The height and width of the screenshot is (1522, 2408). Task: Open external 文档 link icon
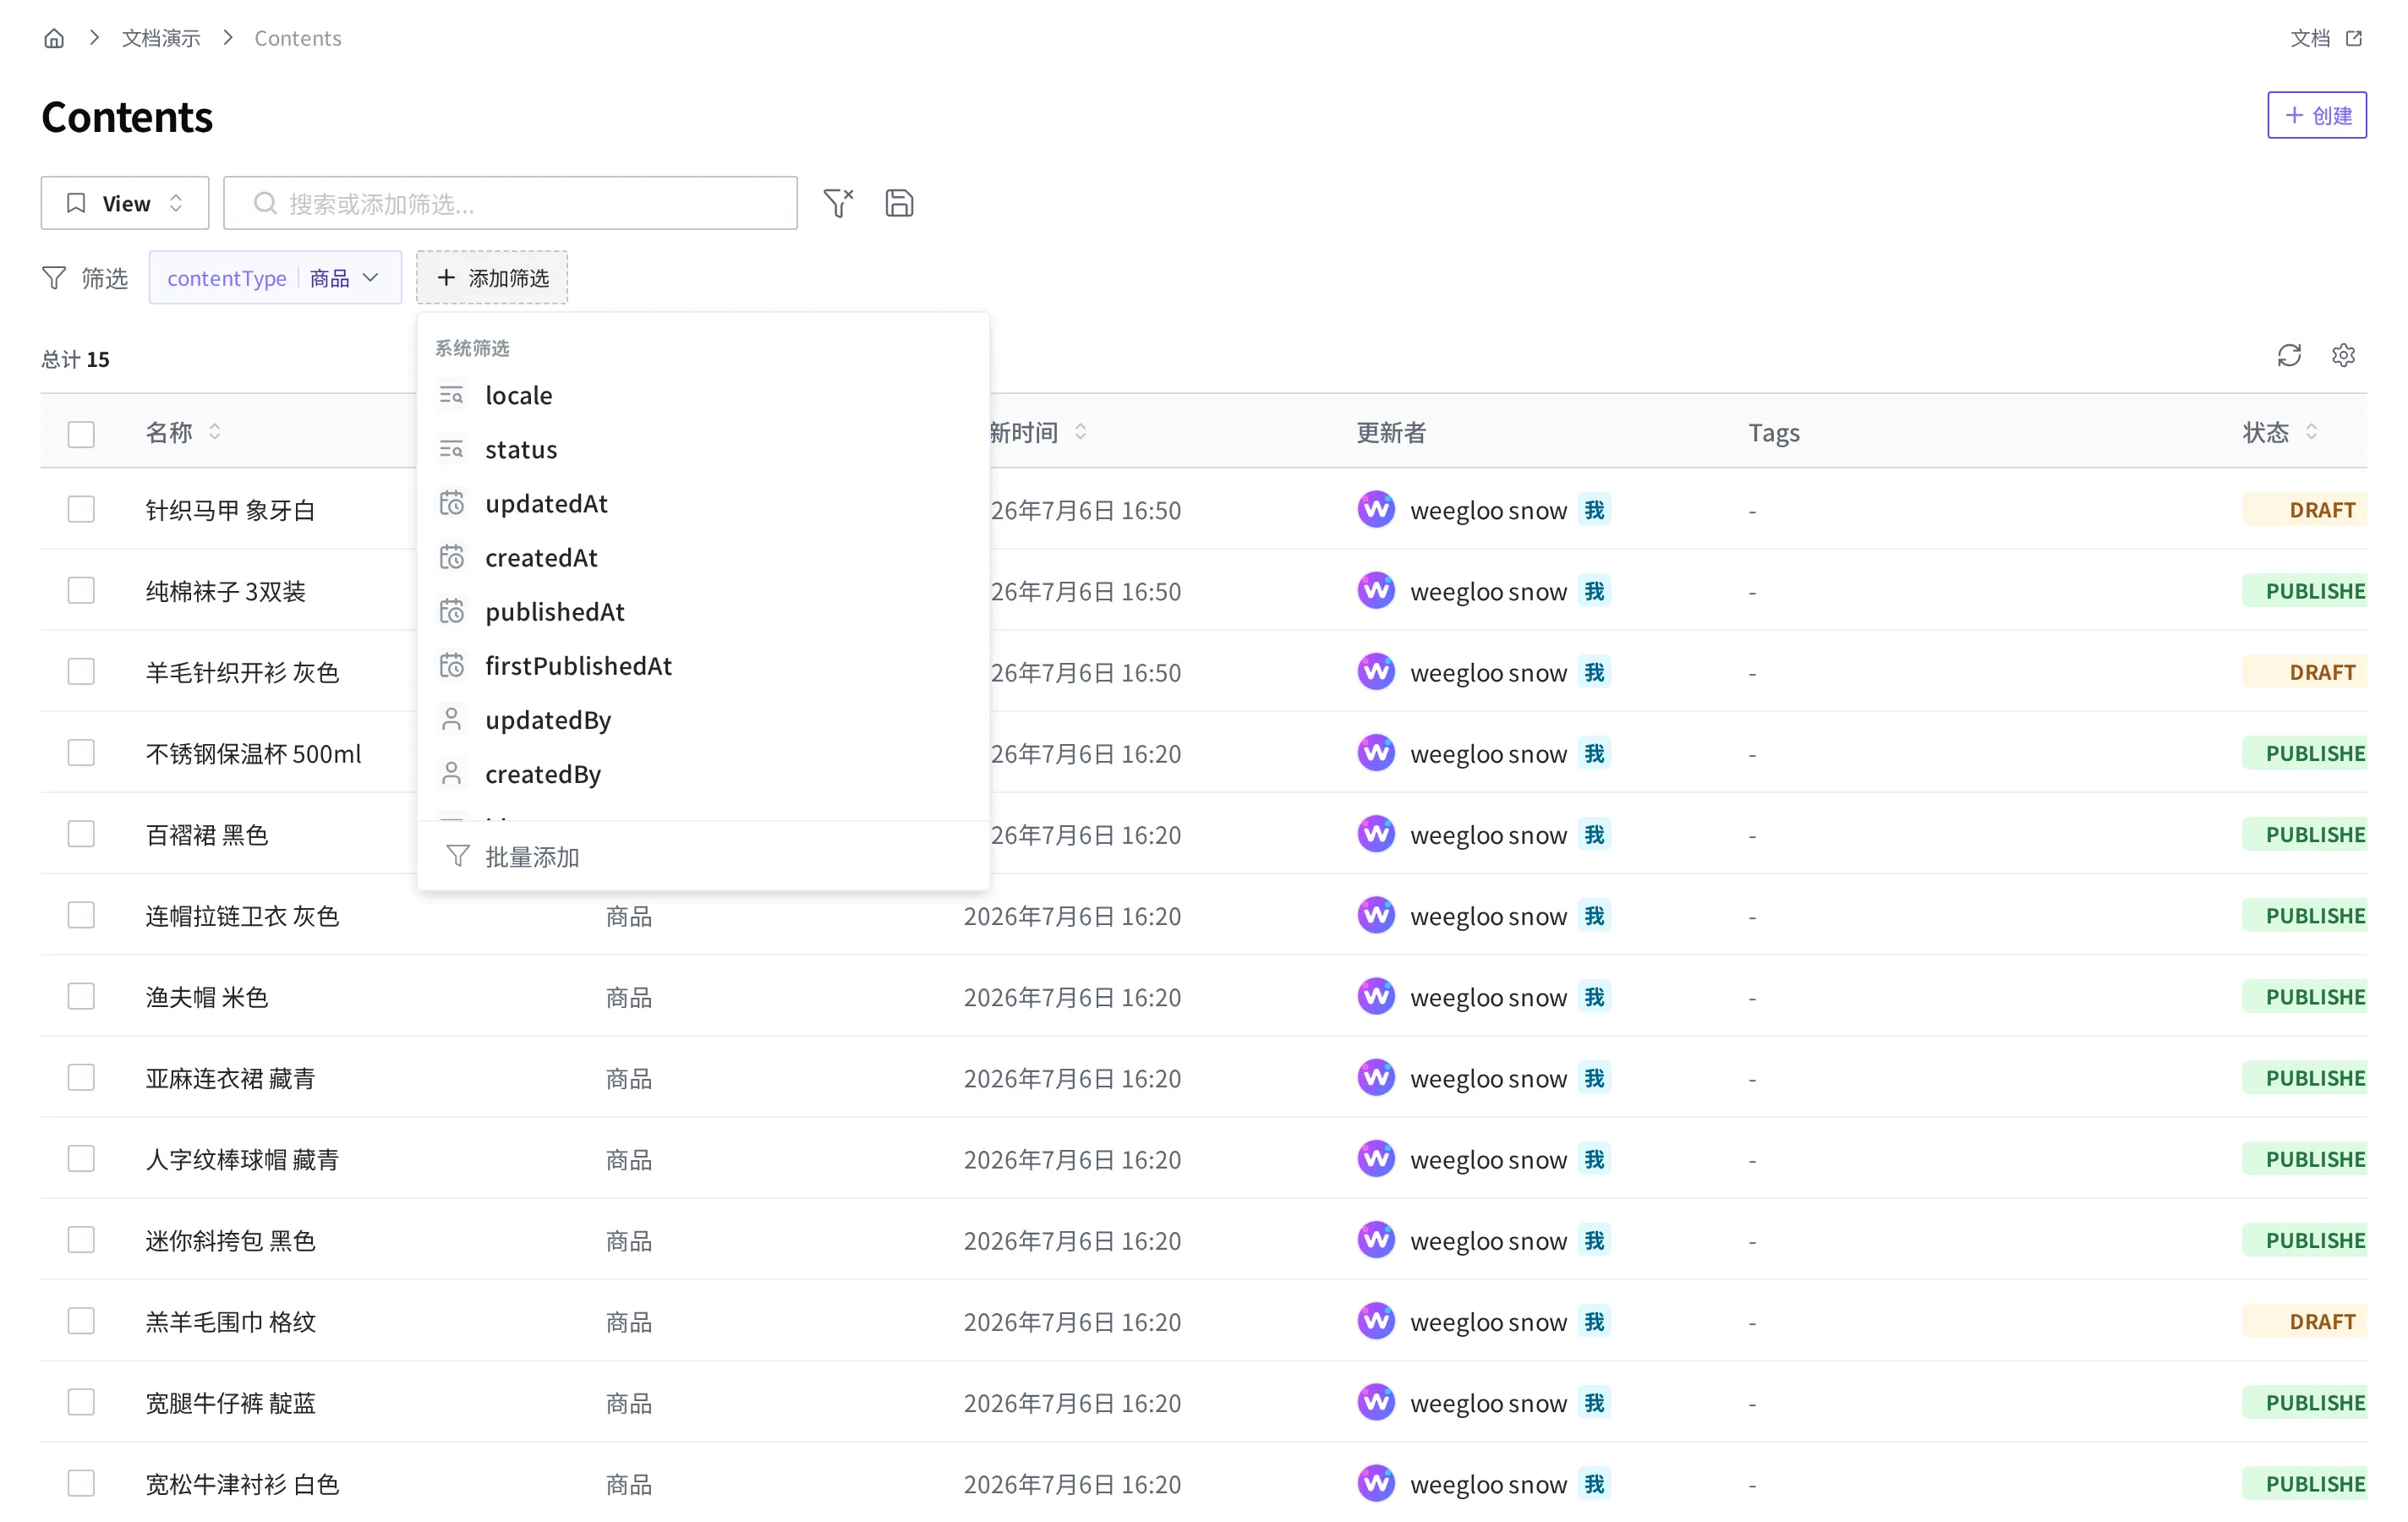coord(2354,38)
